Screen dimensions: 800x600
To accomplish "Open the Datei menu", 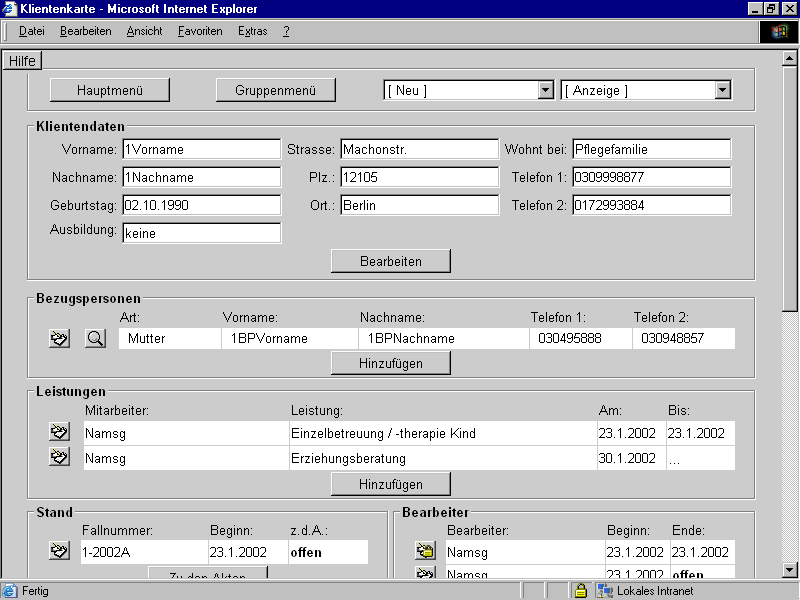I will coord(32,31).
